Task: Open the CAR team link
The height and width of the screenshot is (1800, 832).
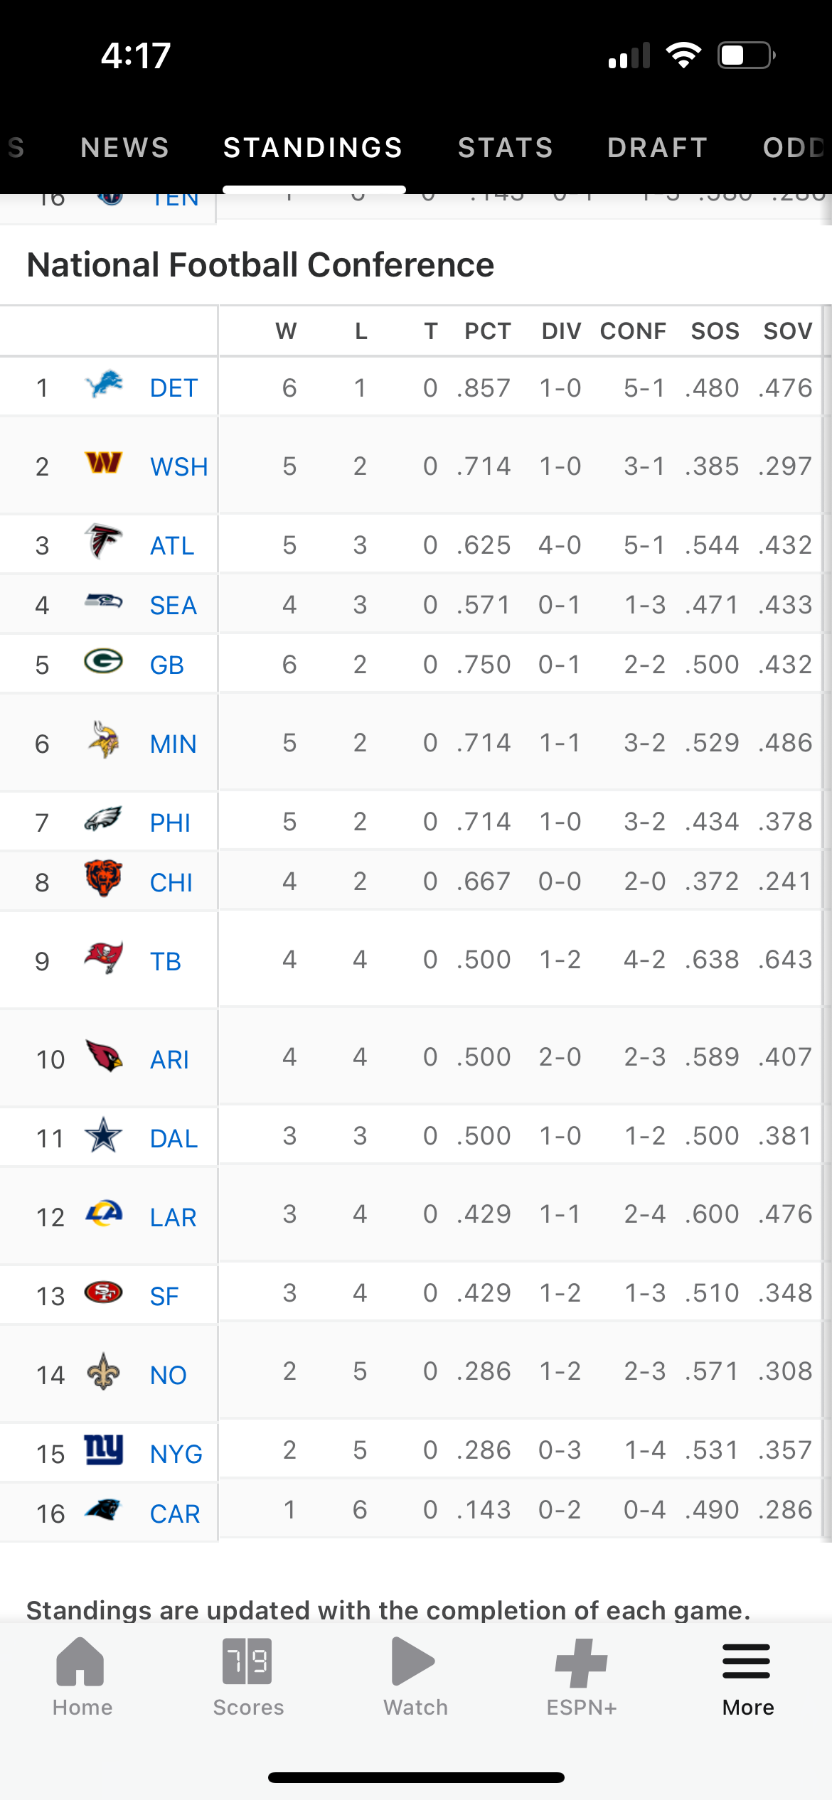Action: tap(175, 1514)
